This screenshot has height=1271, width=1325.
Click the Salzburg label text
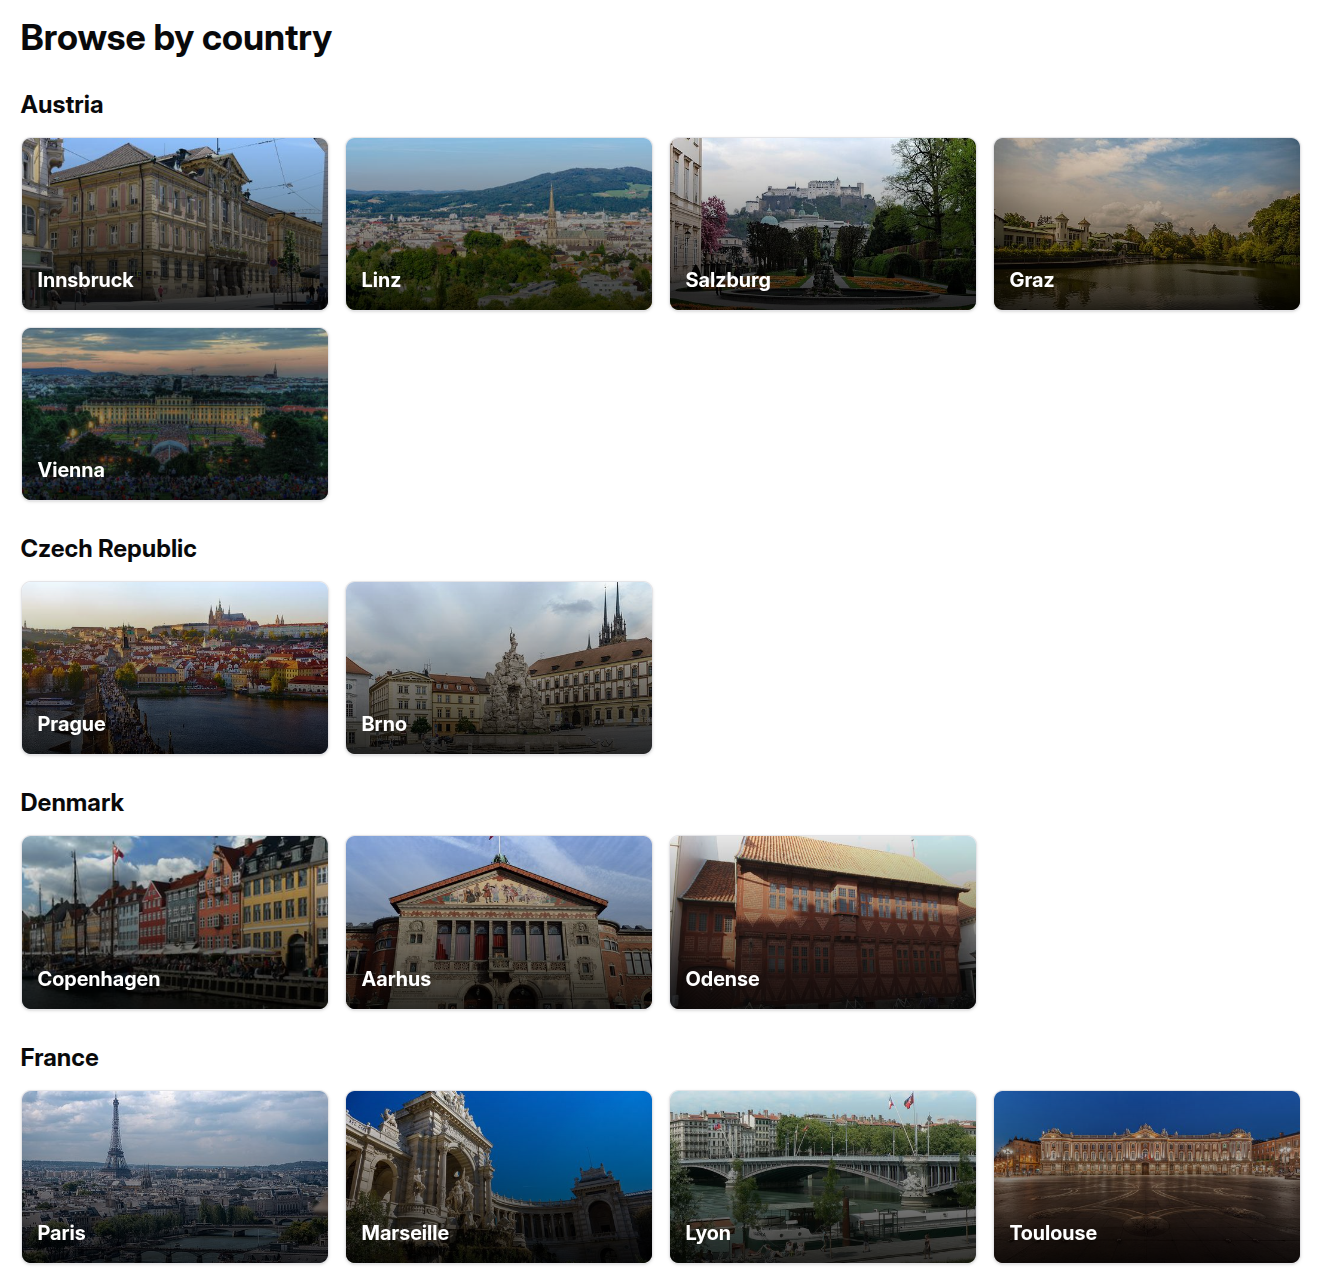(x=728, y=280)
